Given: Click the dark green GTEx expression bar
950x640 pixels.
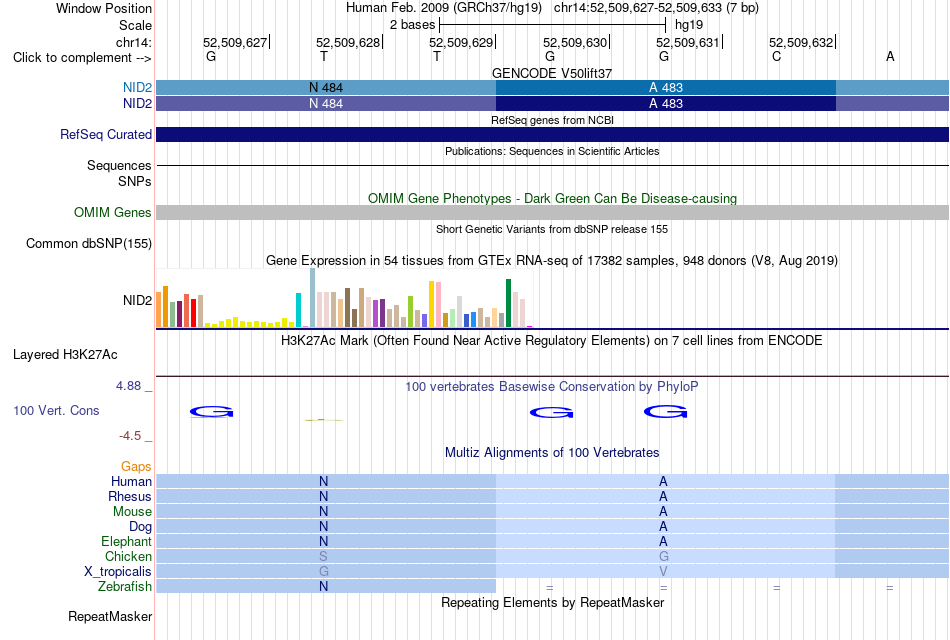Looking at the screenshot, I should point(508,303).
